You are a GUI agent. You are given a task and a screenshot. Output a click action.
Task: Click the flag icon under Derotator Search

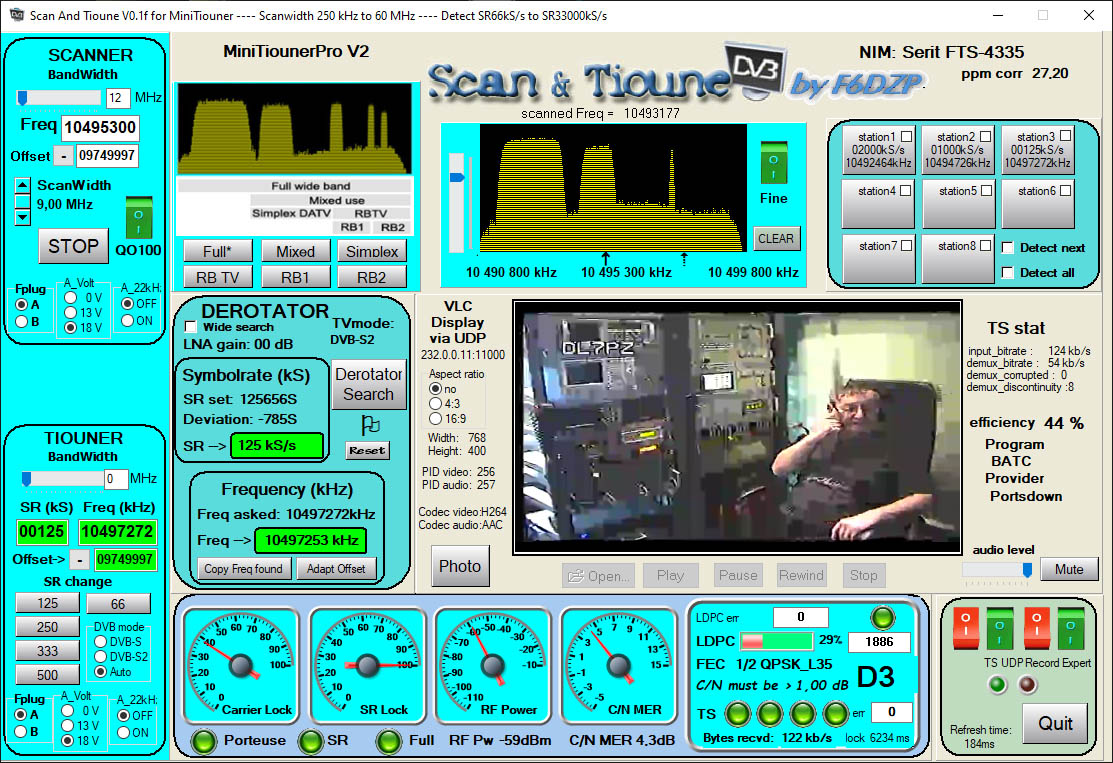[370, 424]
